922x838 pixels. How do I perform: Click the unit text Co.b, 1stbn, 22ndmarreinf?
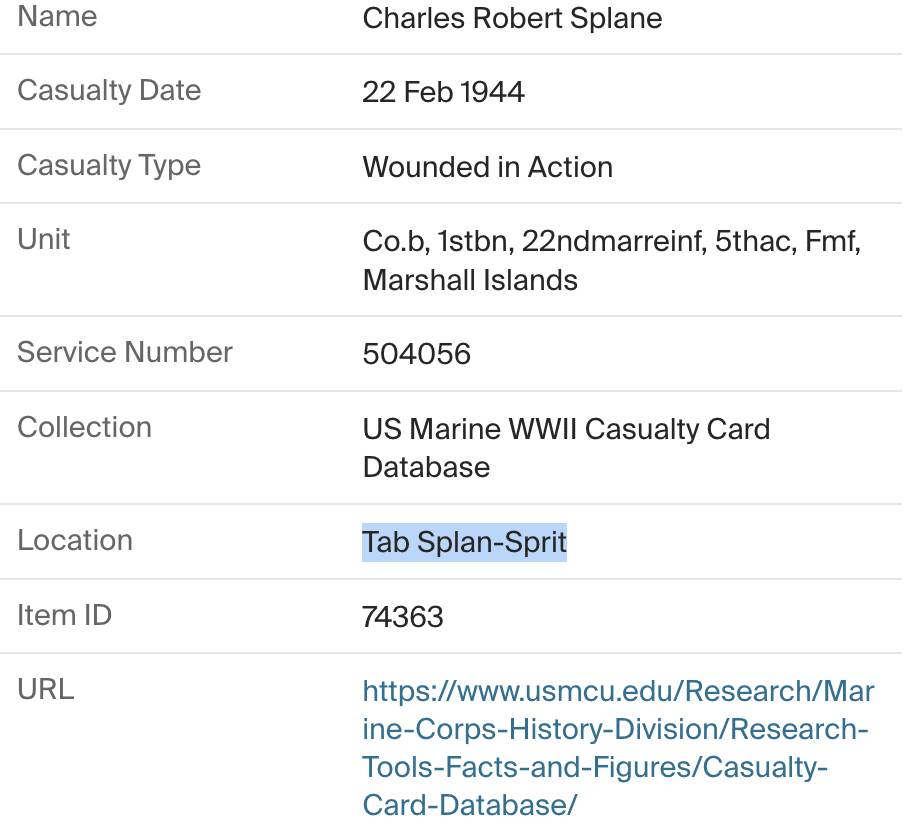535,242
